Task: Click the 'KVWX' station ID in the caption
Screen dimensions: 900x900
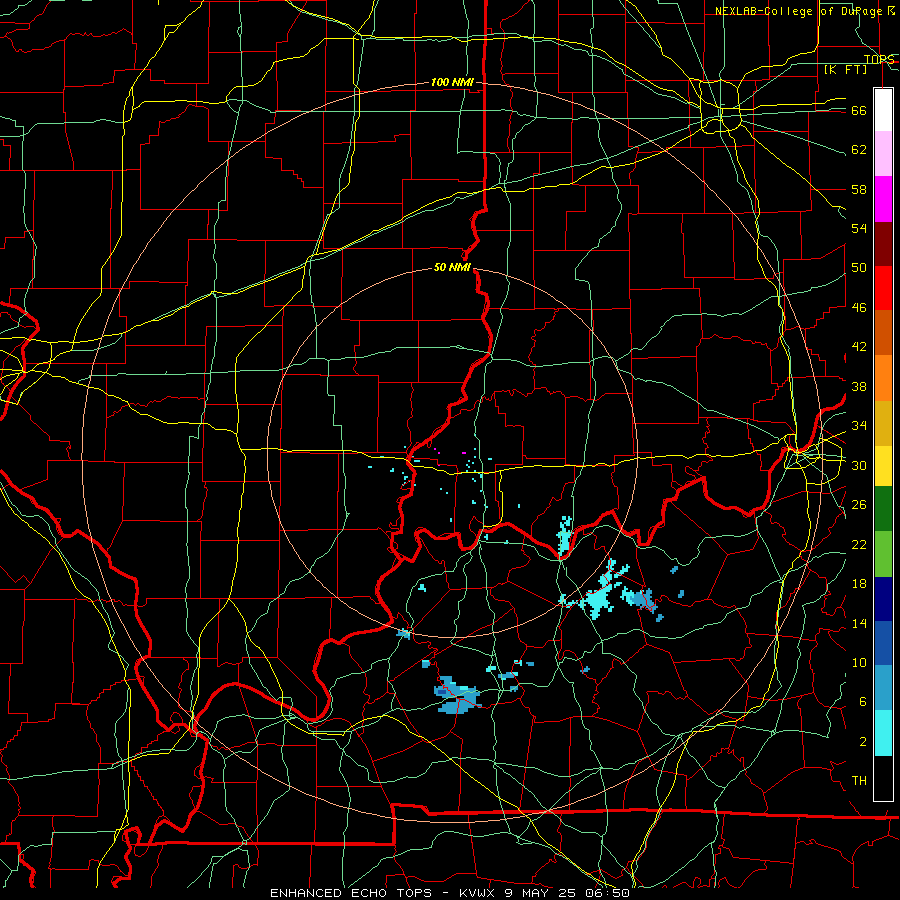Action: (479, 893)
